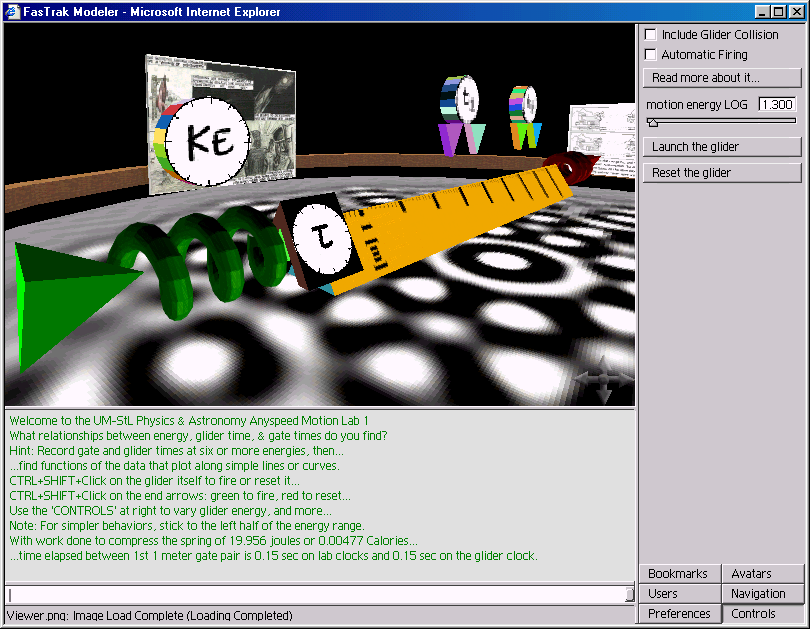Viewport: 810px width, 629px height.
Task: Click the navigation arrows cross icon
Action: 604,380
